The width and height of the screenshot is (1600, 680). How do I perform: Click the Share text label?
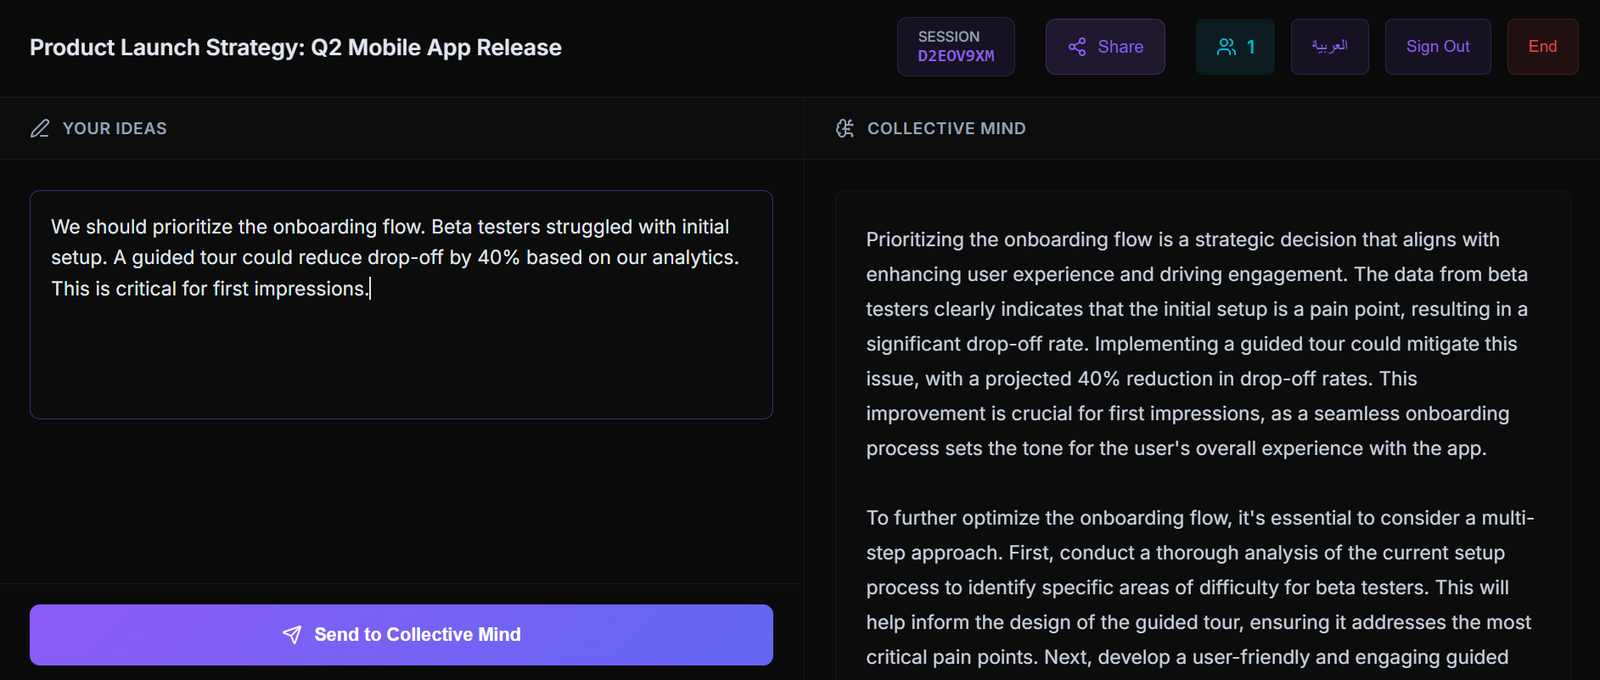coord(1120,47)
